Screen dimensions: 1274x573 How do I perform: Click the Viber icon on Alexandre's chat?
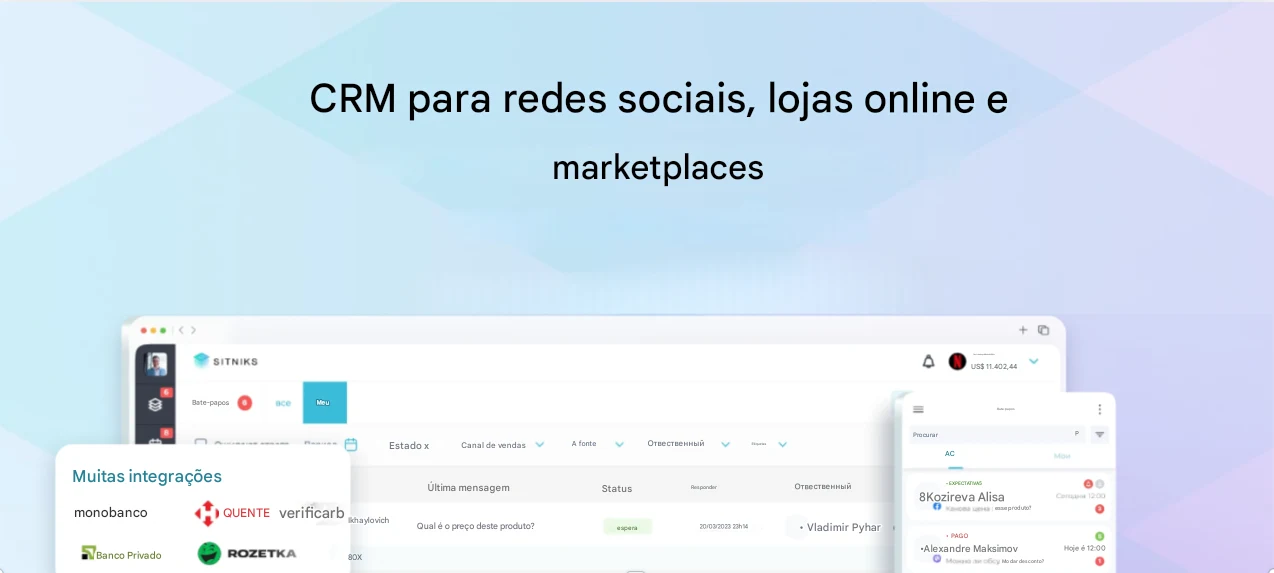937,559
